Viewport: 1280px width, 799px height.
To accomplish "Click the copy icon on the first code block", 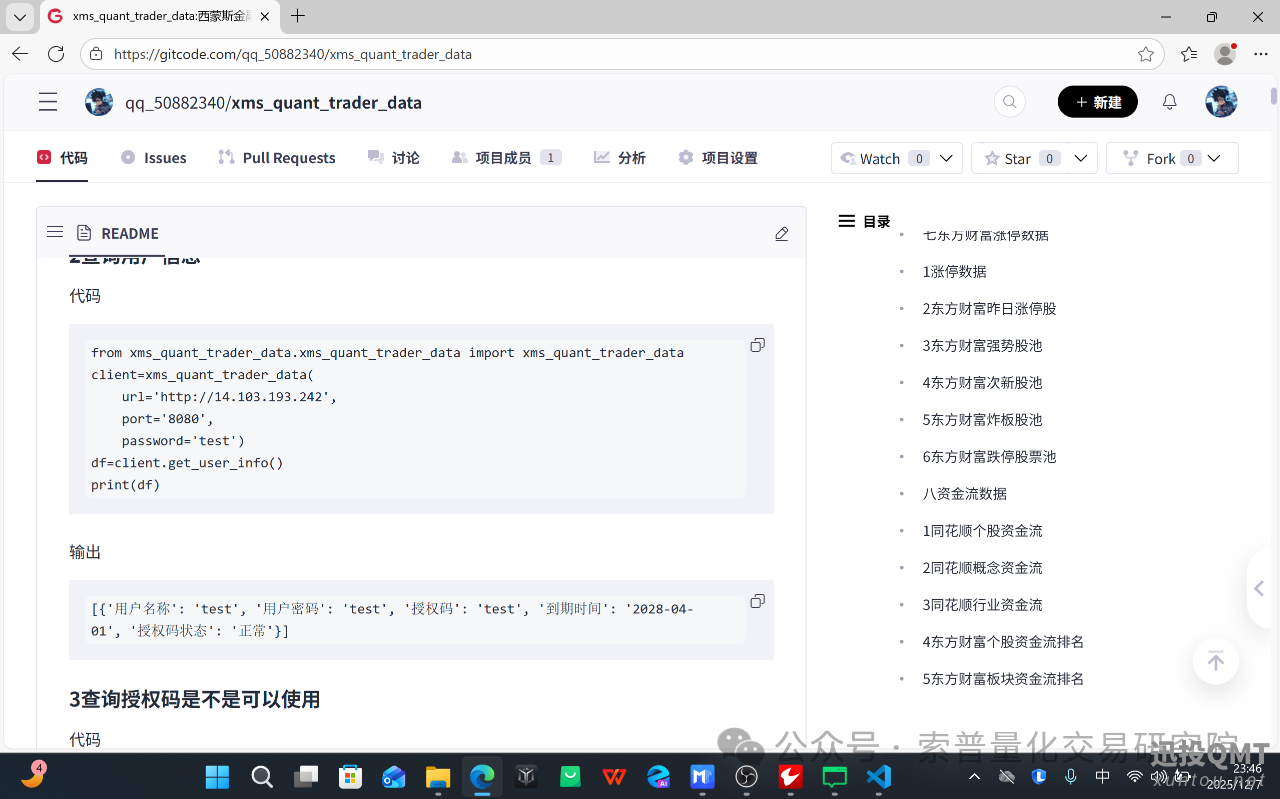I will 757,344.
